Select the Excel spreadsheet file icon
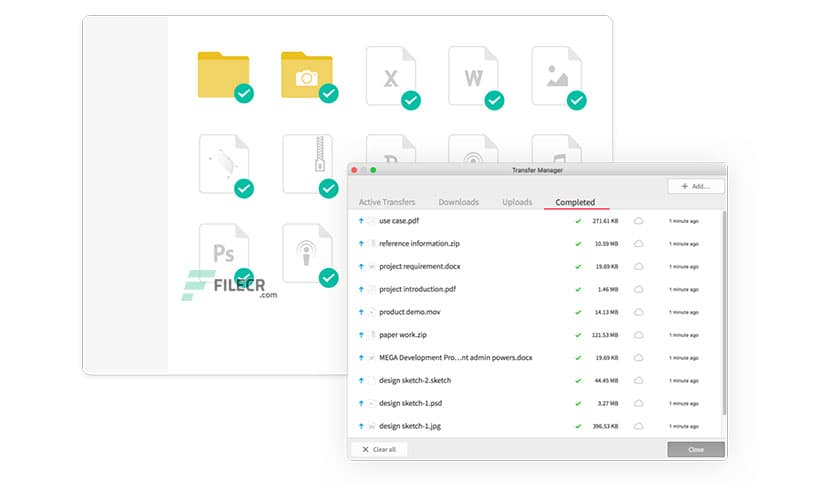The width and height of the screenshot is (836, 484). 391,76
